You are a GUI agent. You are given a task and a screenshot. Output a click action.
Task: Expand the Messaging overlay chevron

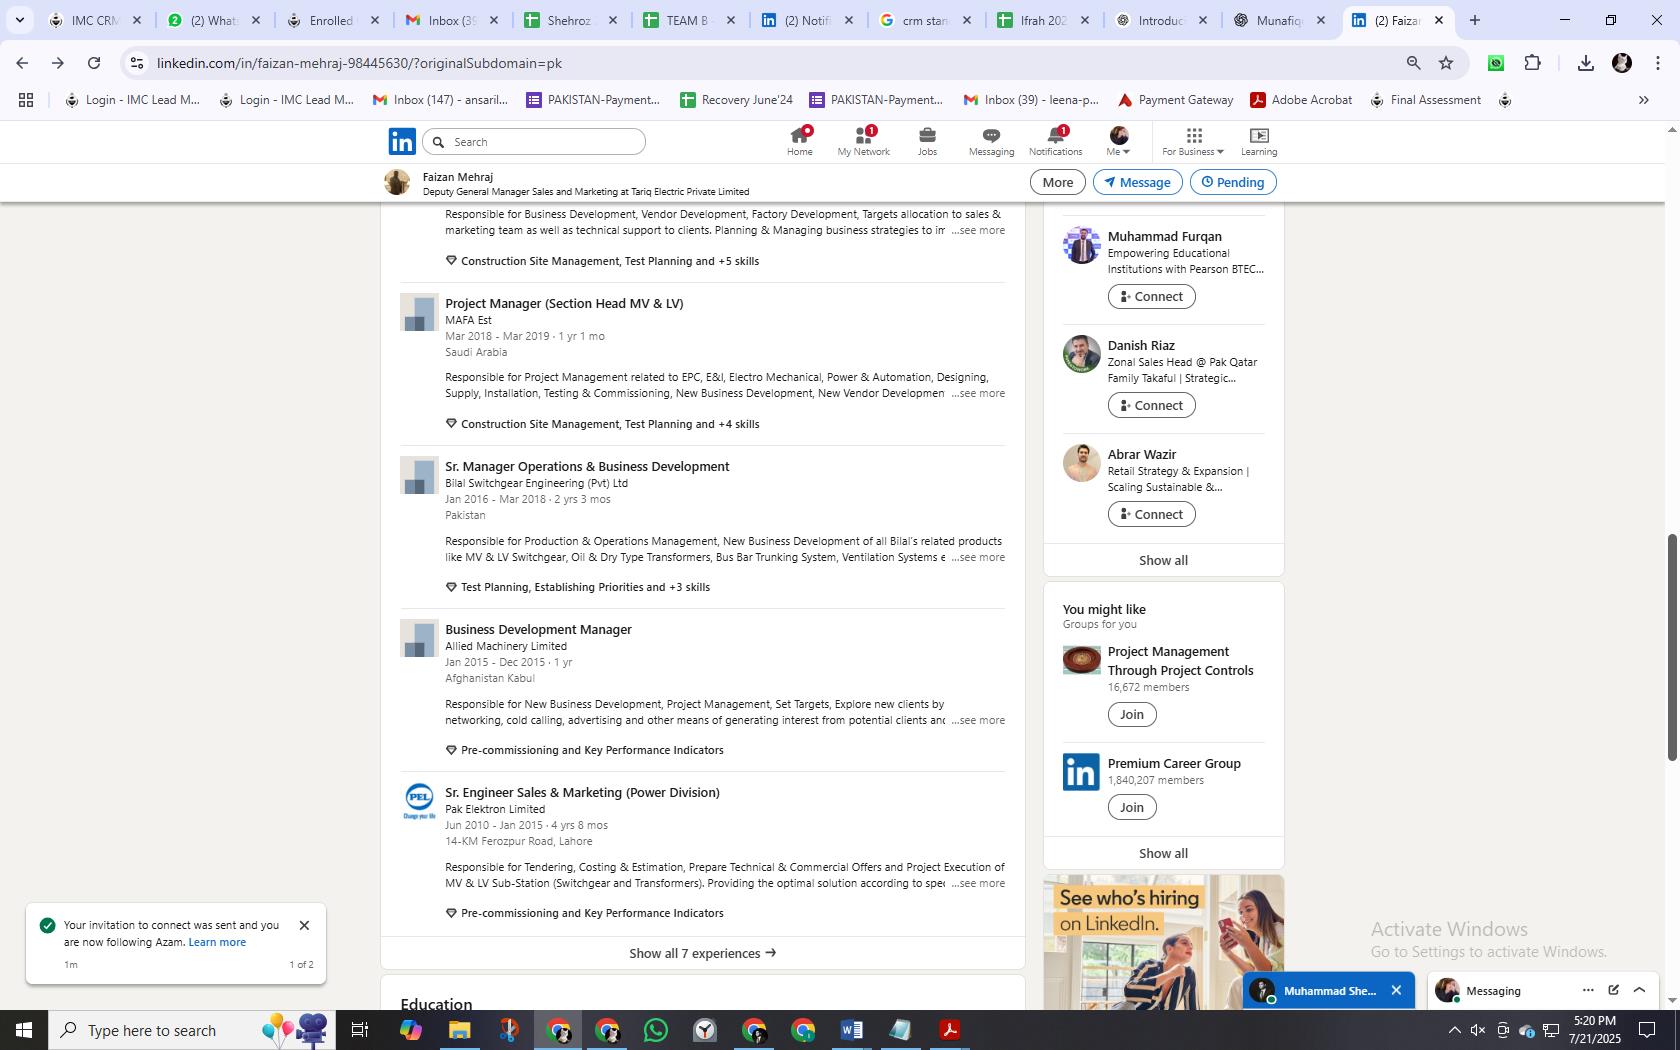tap(1639, 990)
